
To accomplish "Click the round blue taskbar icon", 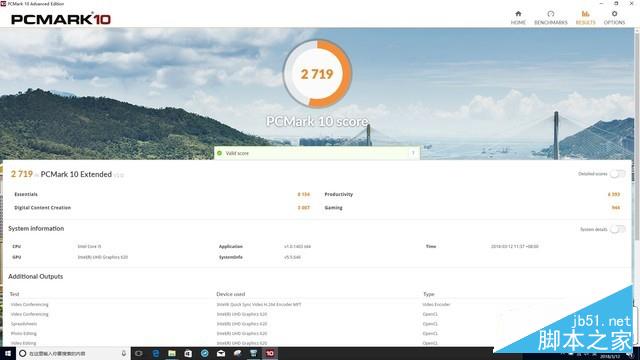I will 204,353.
